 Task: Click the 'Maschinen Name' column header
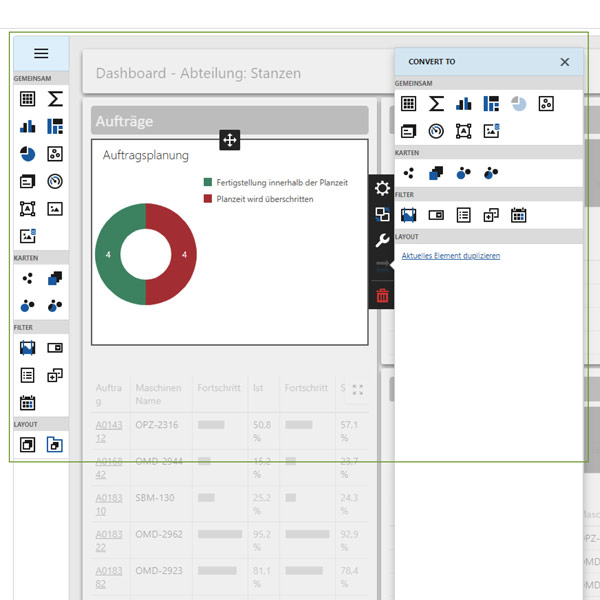tap(158, 395)
